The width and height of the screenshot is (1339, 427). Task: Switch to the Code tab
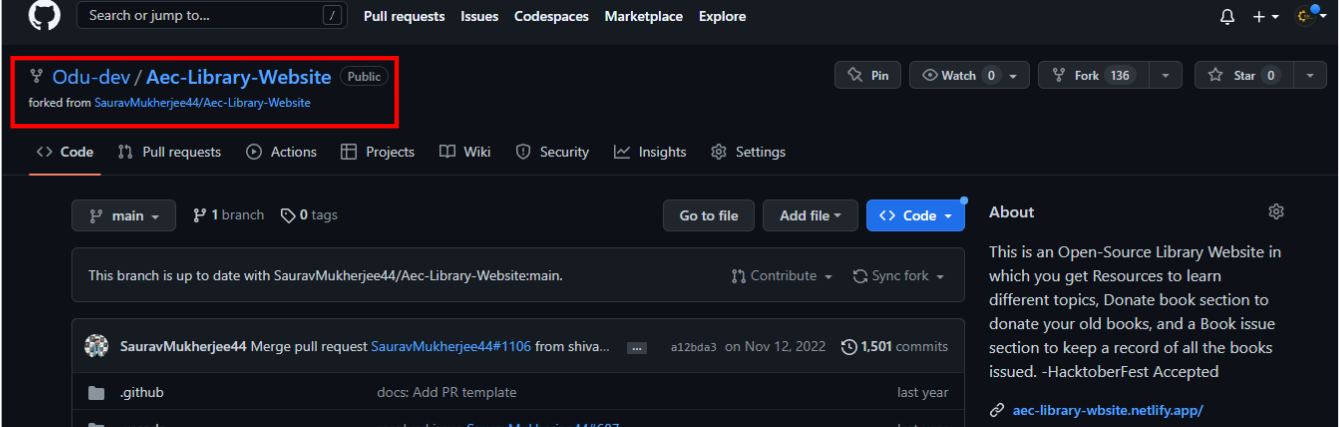coord(65,152)
